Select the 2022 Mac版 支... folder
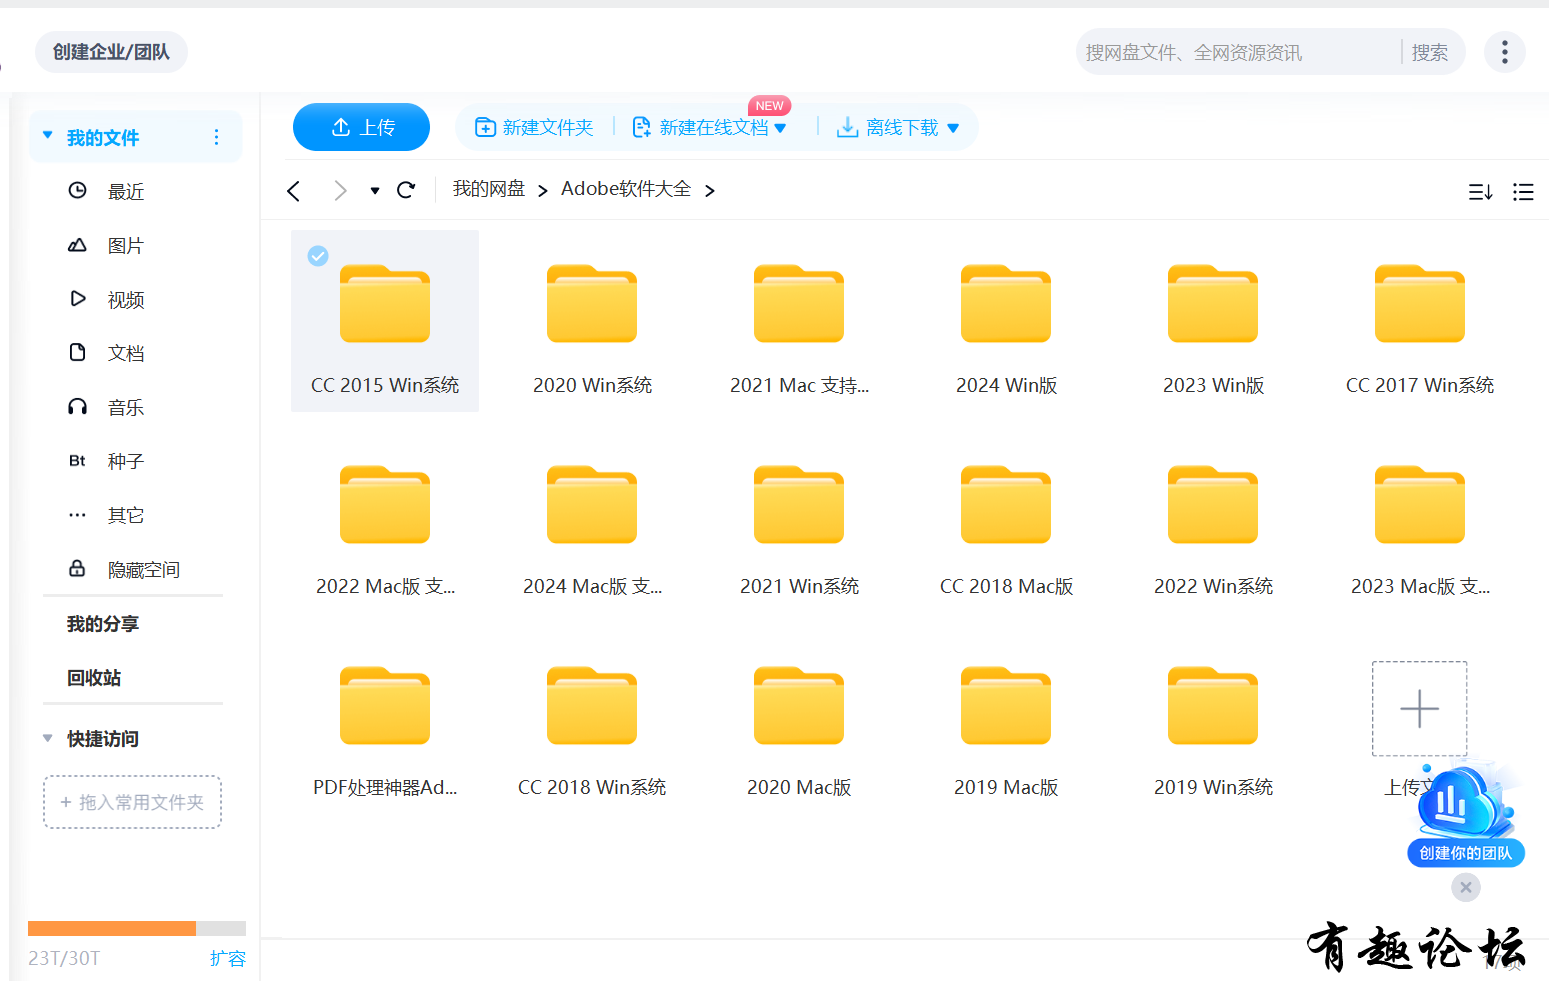The image size is (1549, 981). [385, 522]
